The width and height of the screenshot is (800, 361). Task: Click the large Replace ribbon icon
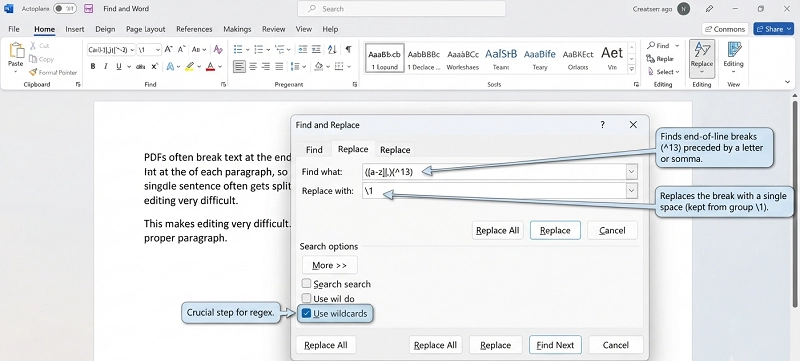click(x=702, y=58)
